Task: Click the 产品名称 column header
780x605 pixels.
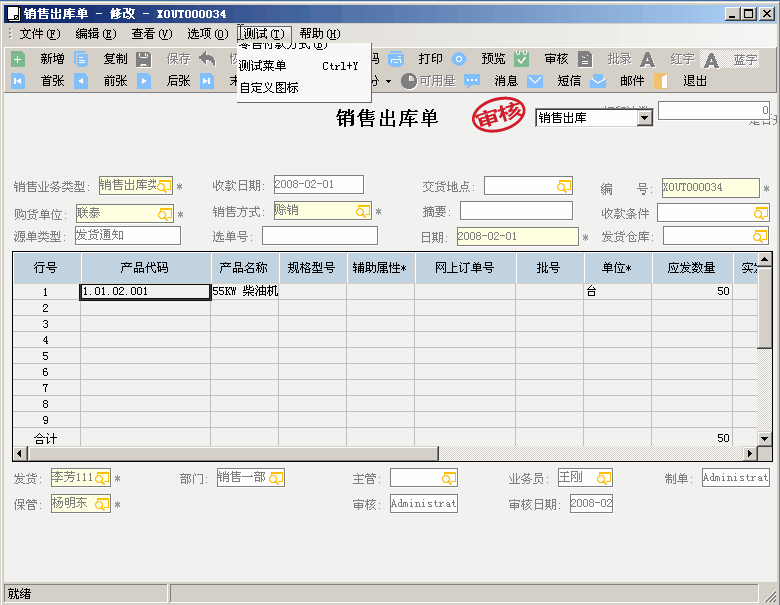Action: pos(245,268)
